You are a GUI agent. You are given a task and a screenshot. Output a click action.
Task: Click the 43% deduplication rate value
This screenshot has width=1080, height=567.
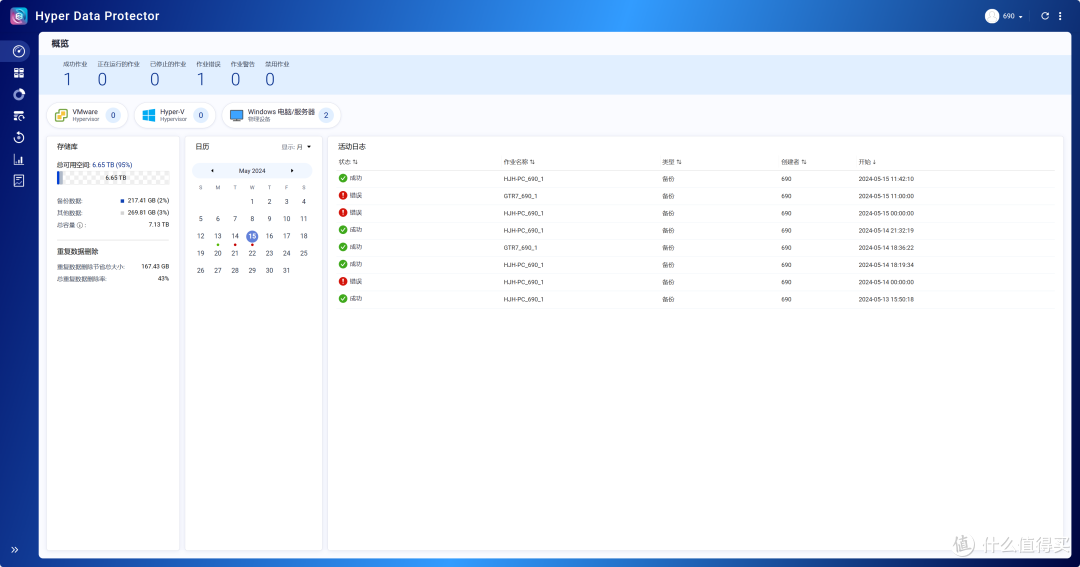(163, 279)
